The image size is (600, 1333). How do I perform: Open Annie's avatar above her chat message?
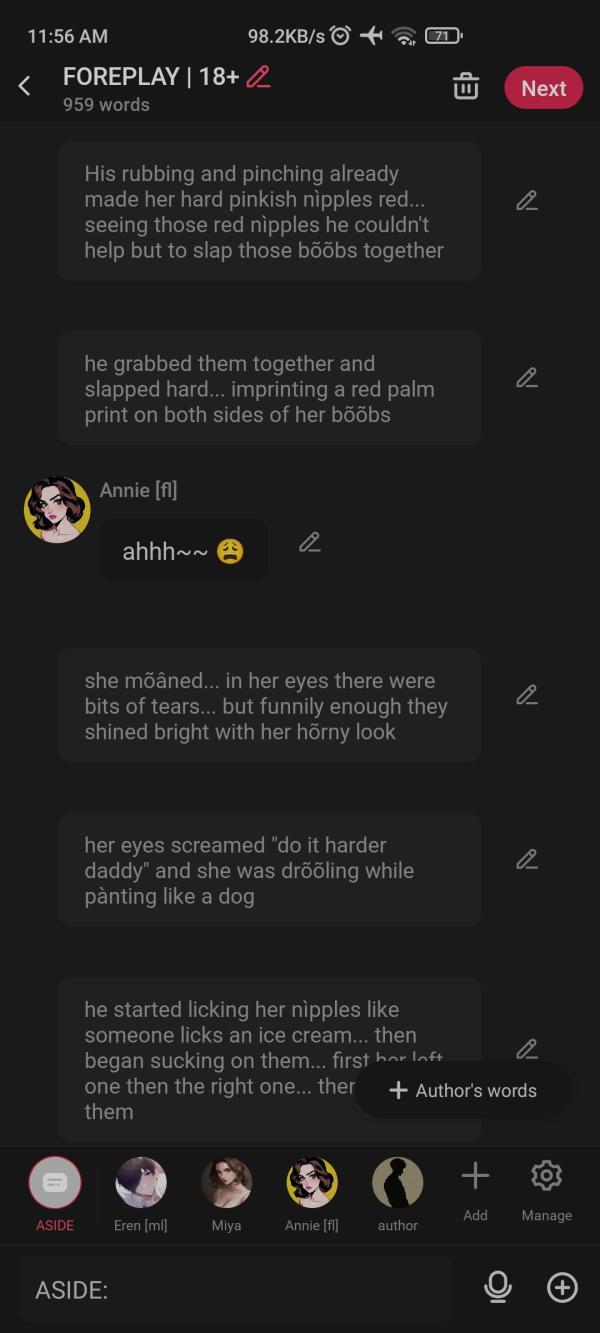(x=57, y=509)
